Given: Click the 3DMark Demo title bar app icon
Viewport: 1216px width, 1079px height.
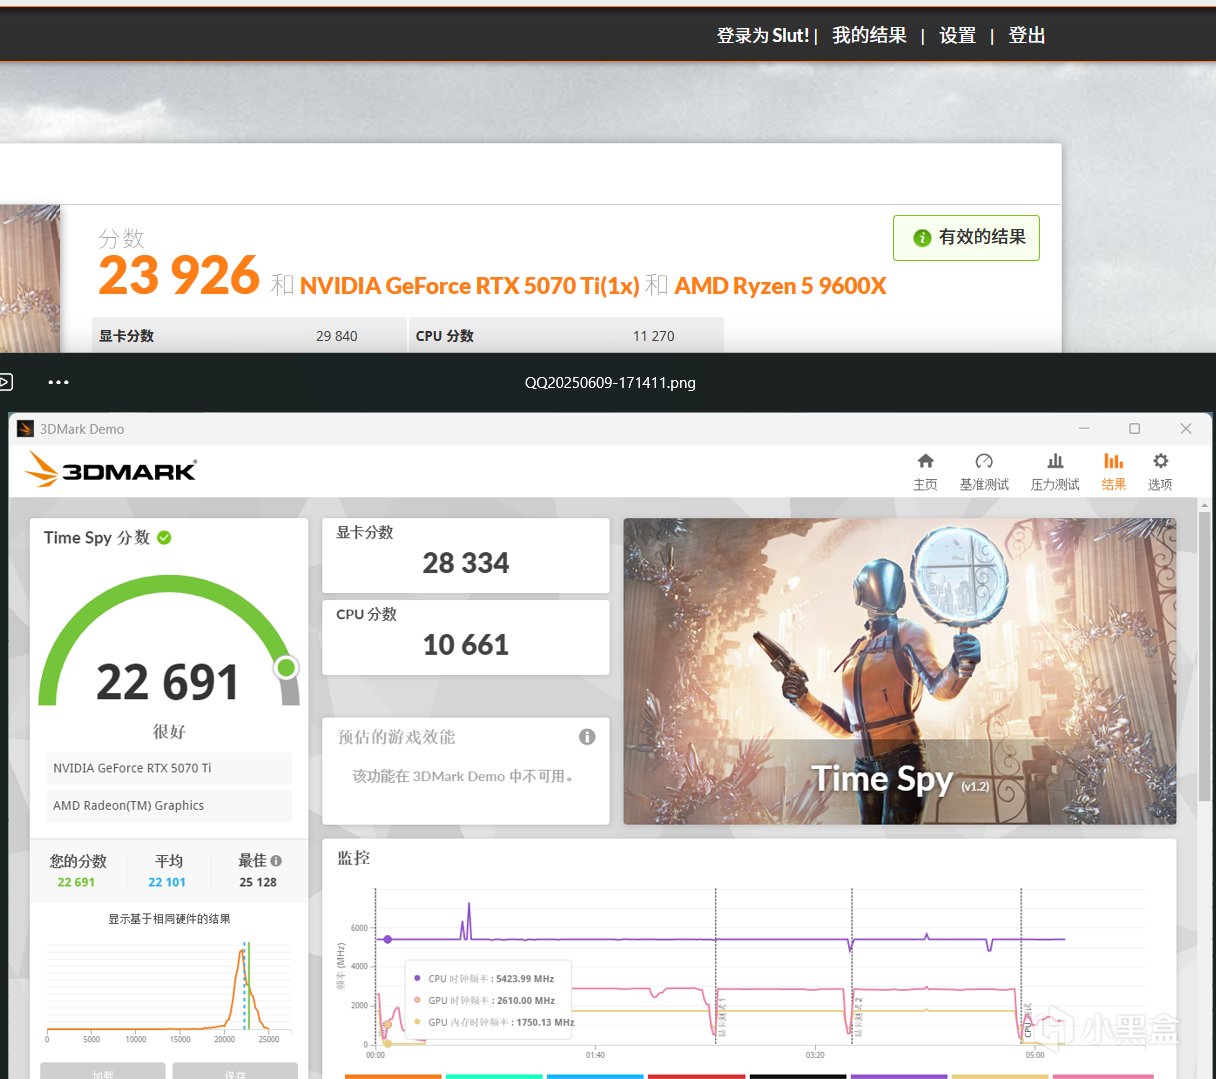Looking at the screenshot, I should 26,429.
